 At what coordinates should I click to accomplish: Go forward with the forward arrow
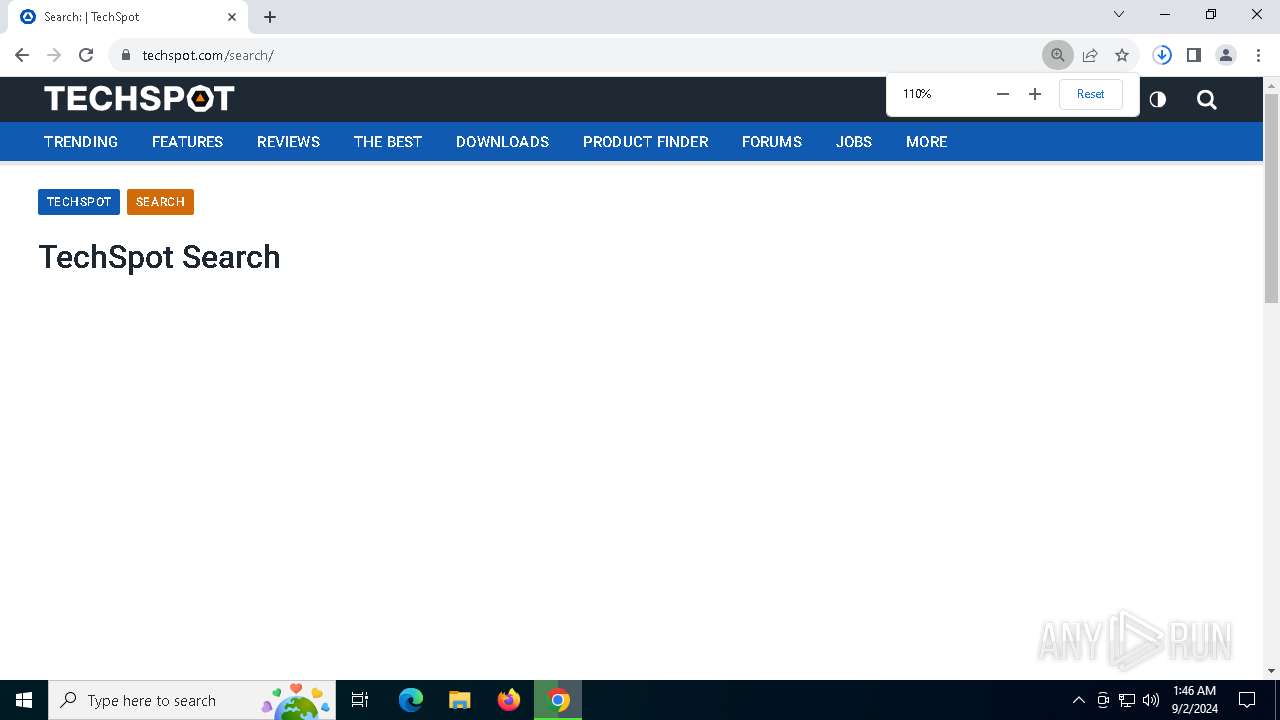pos(54,55)
